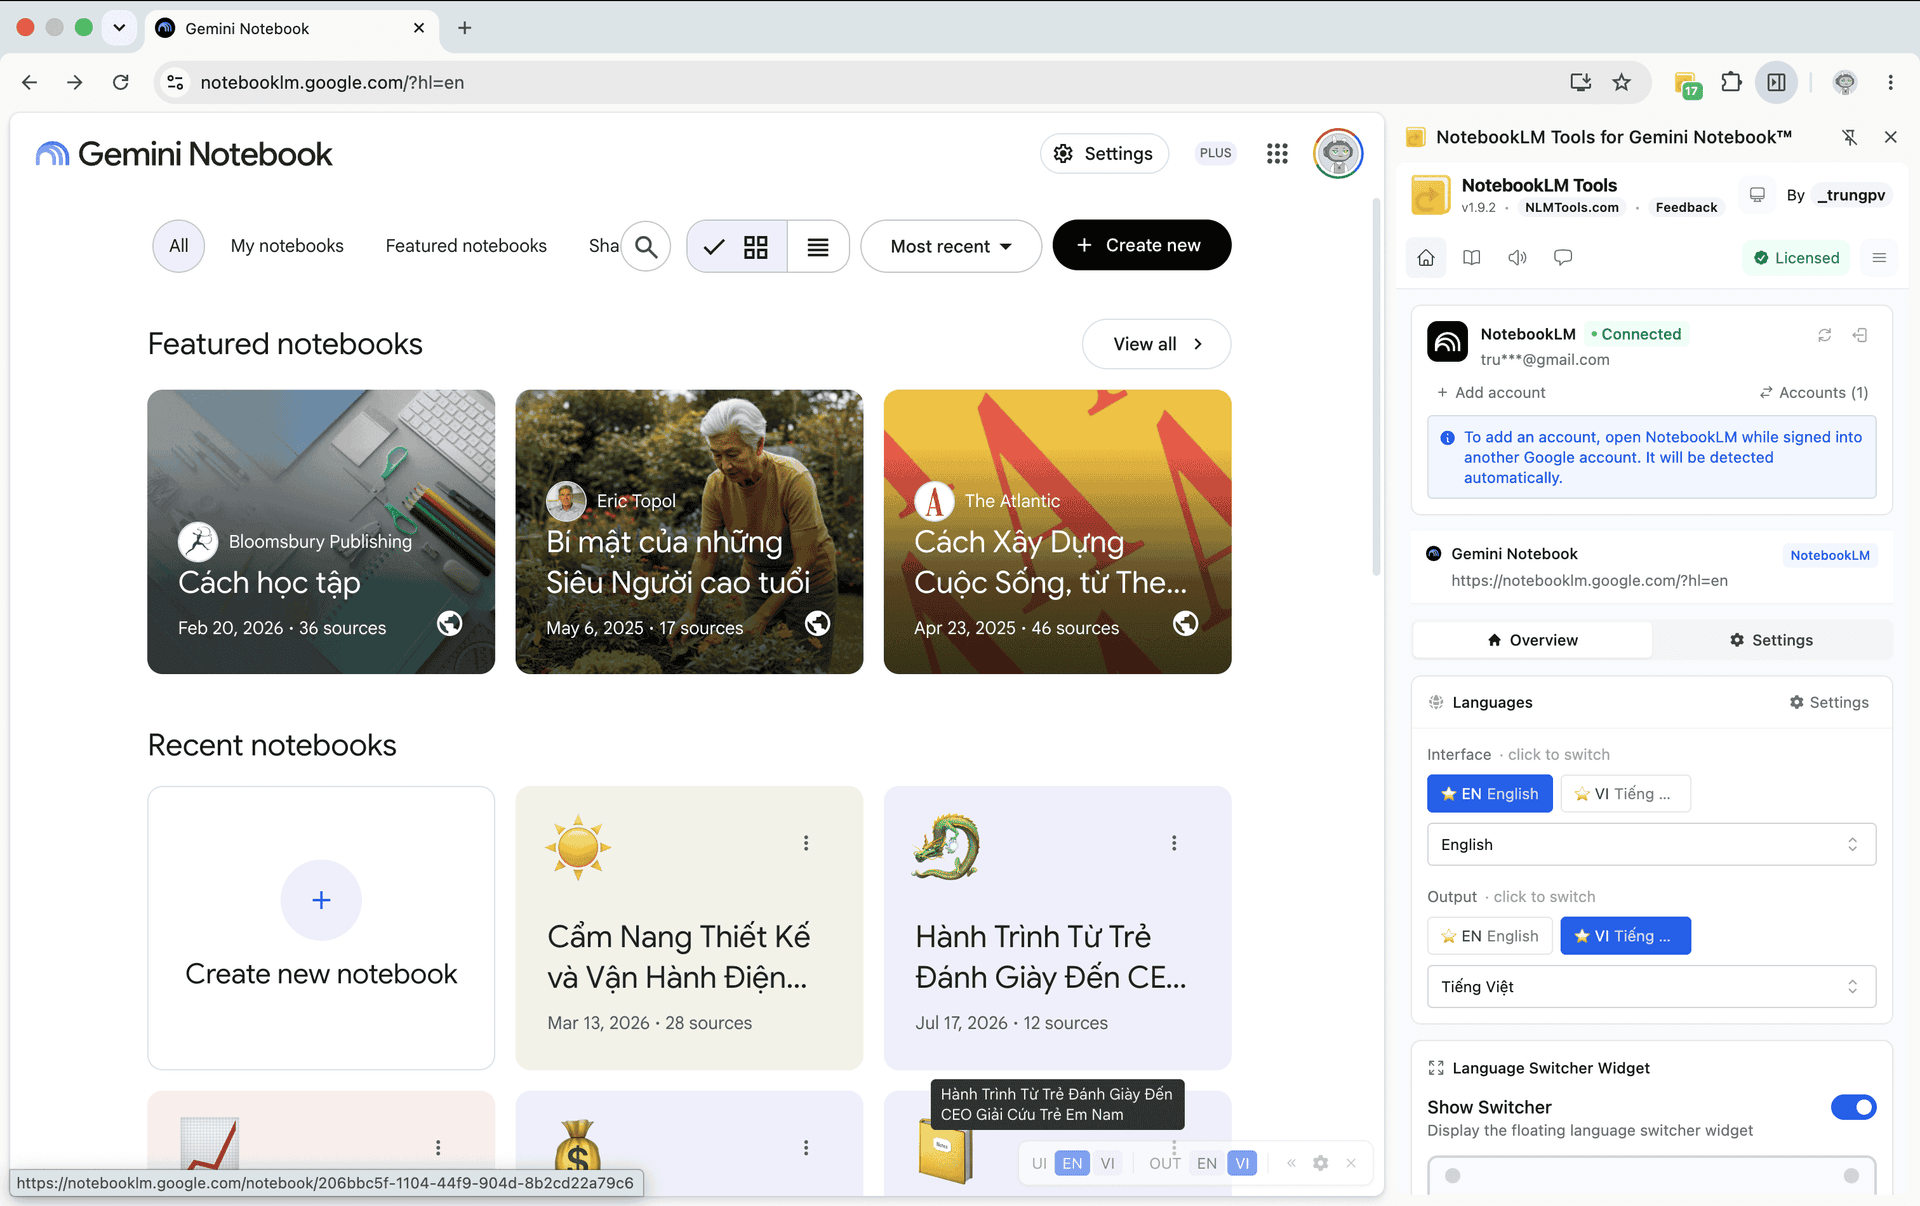
Task: Switch to the Overview tab
Action: click(1532, 640)
